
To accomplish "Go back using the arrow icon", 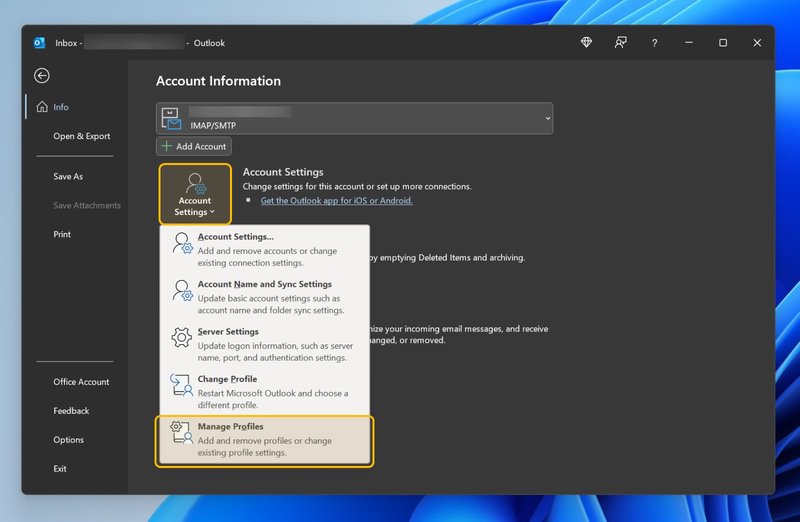I will pyautogui.click(x=42, y=76).
